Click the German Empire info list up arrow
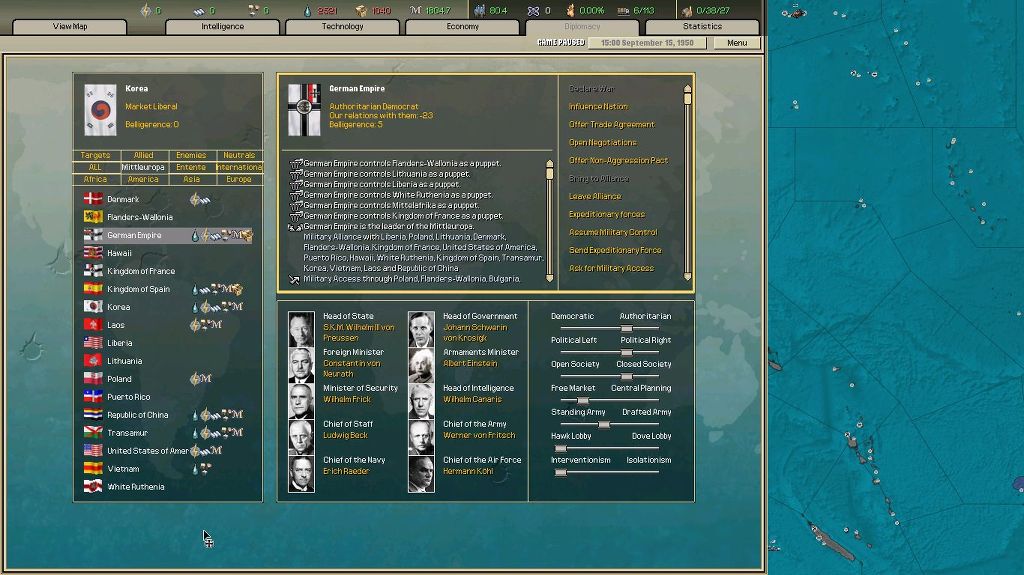This screenshot has height=575, width=1024. click(x=550, y=163)
